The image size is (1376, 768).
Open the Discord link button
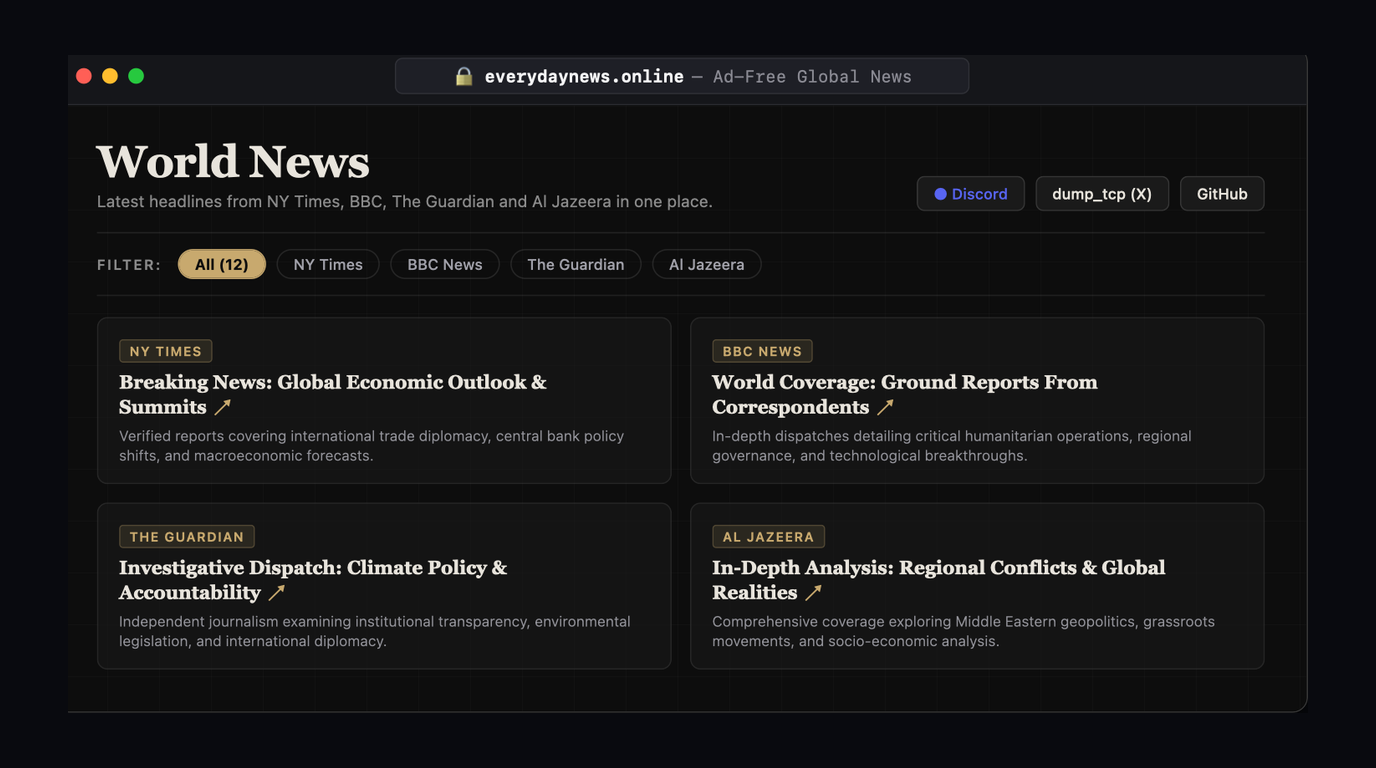coord(971,194)
